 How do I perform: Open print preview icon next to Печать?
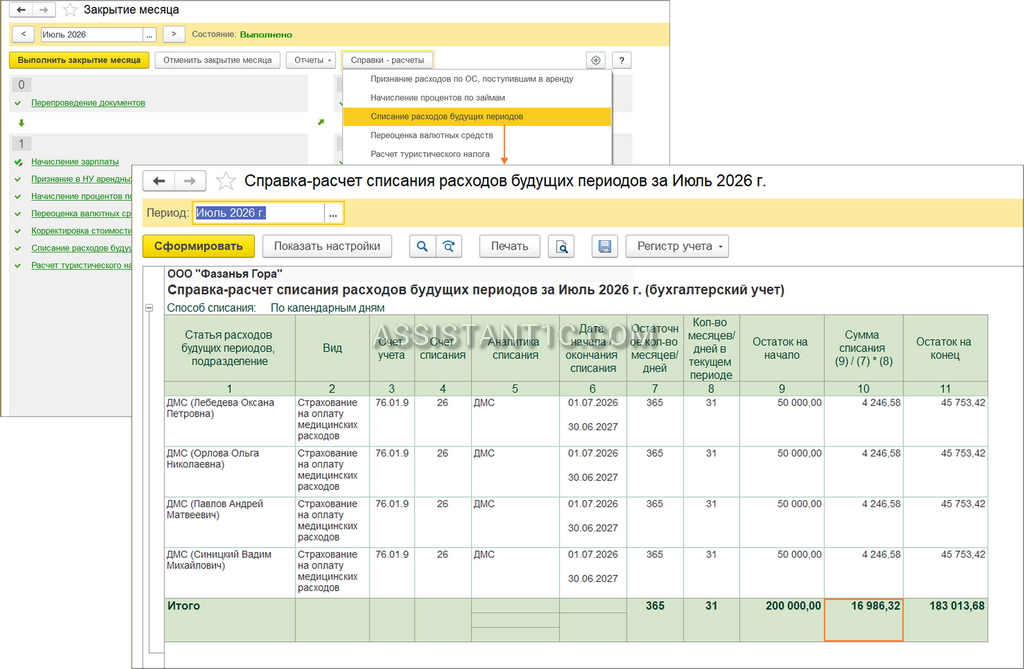pyautogui.click(x=562, y=246)
